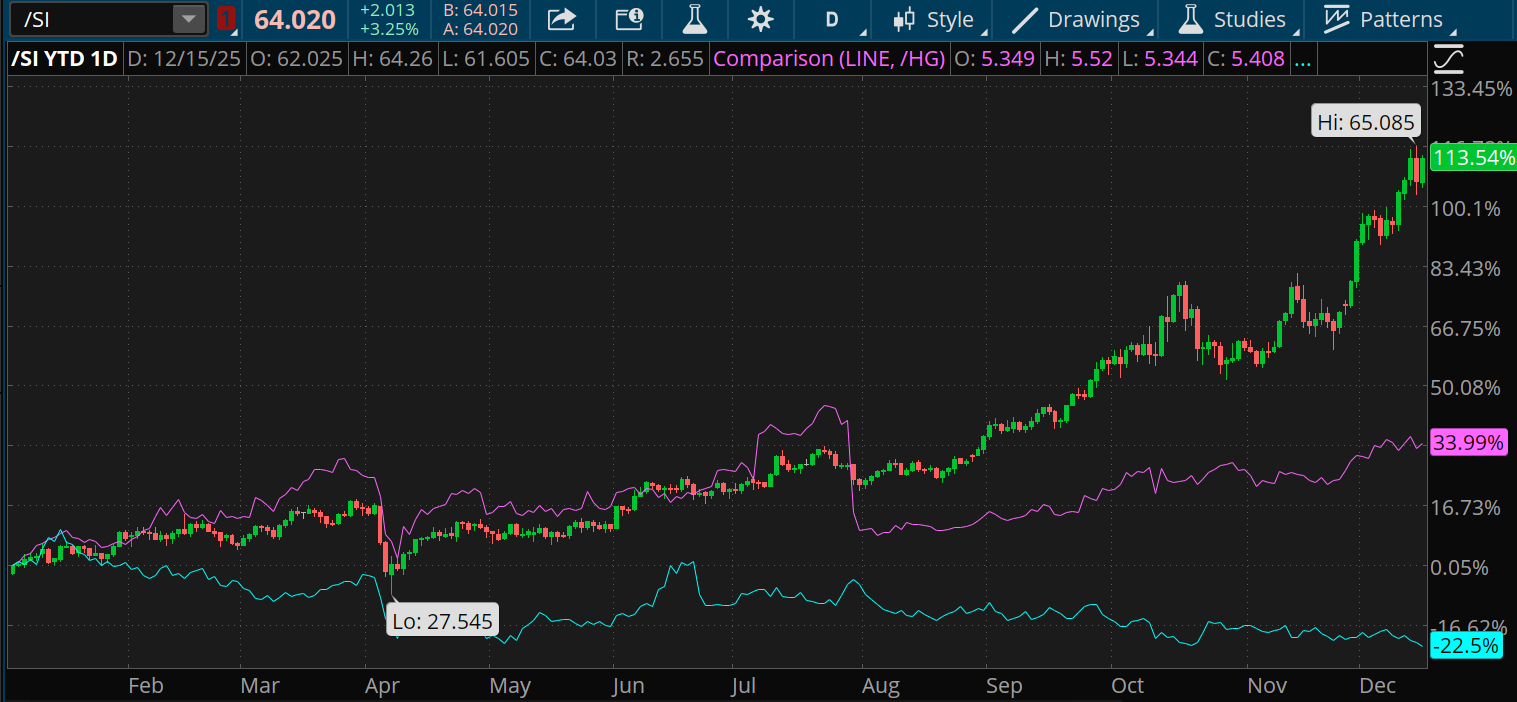Click the candlestick icon next to Style
The height and width of the screenshot is (702, 1517).
pyautogui.click(x=906, y=19)
